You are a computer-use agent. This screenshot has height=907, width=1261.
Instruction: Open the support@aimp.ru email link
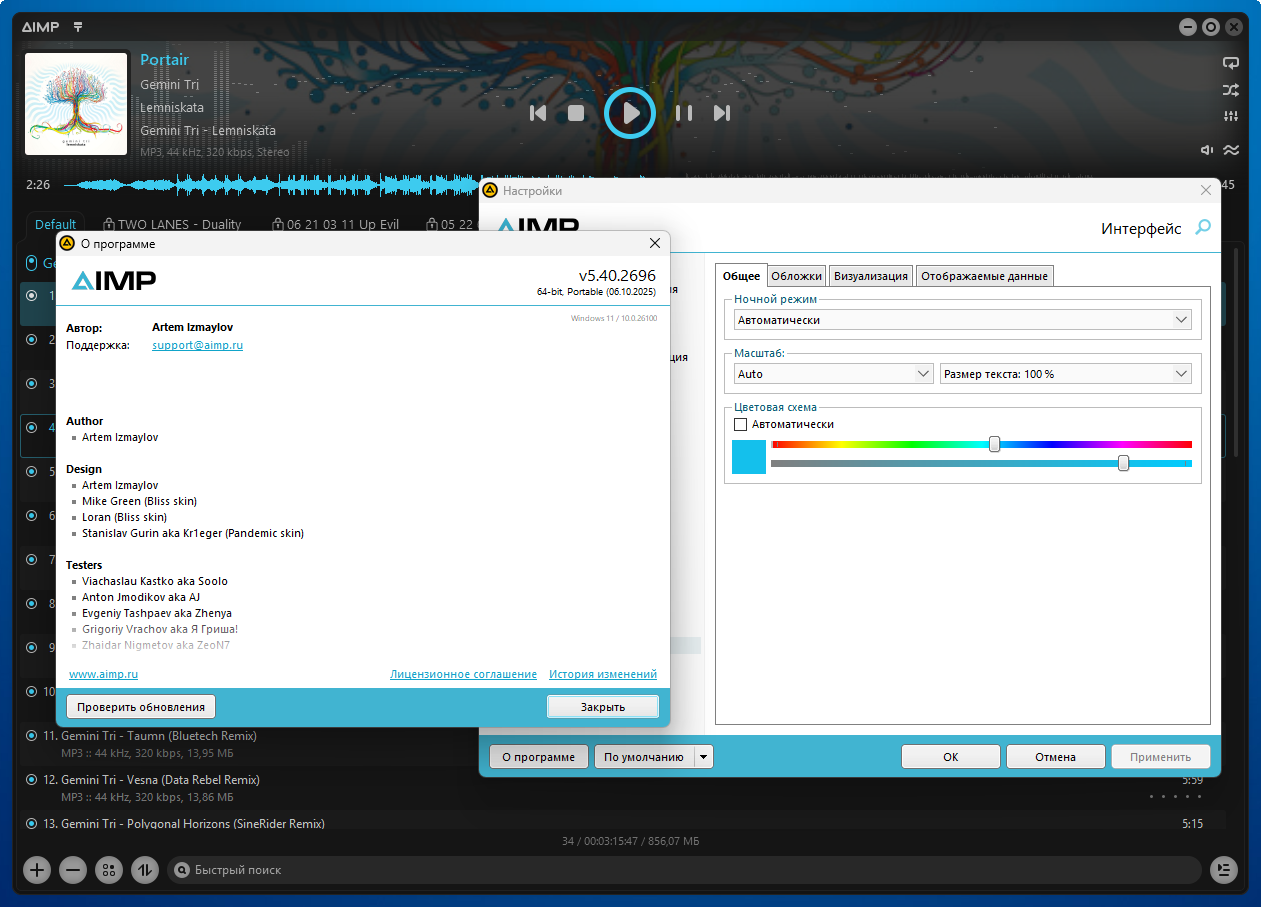[197, 345]
